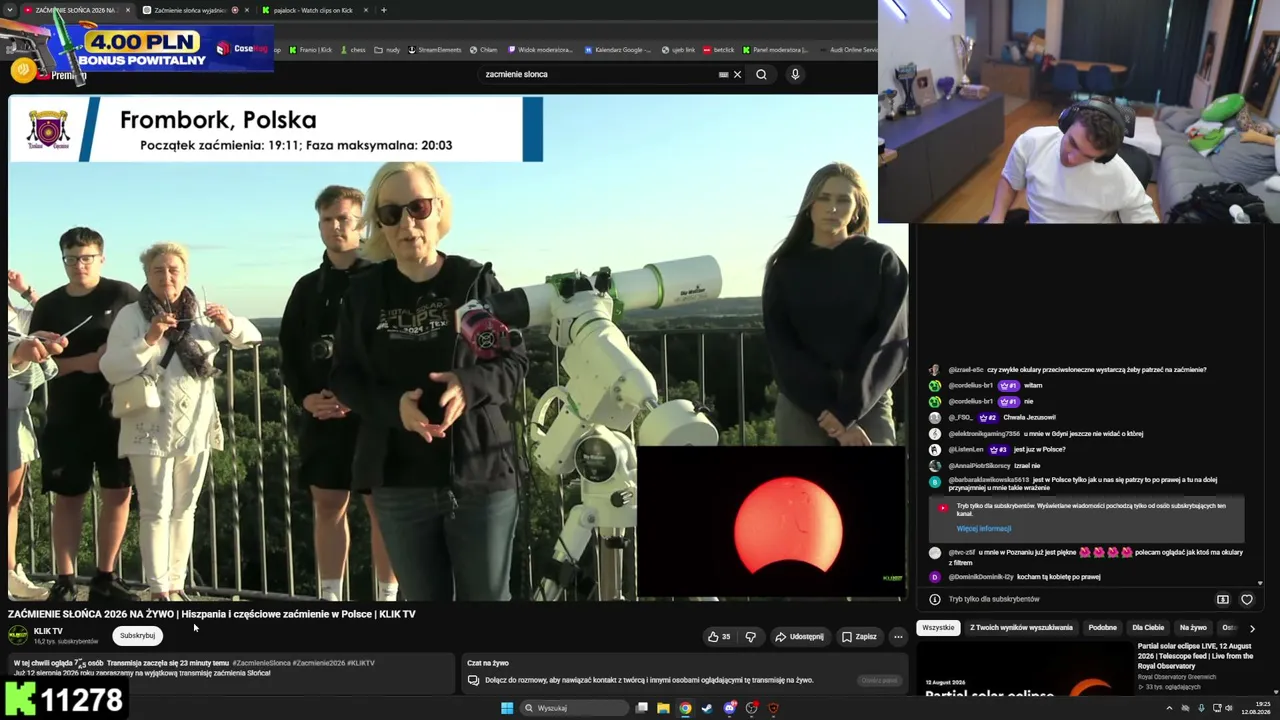This screenshot has width=1280, height=720.
Task: Click the volume icon in system tray
Action: (1229, 708)
